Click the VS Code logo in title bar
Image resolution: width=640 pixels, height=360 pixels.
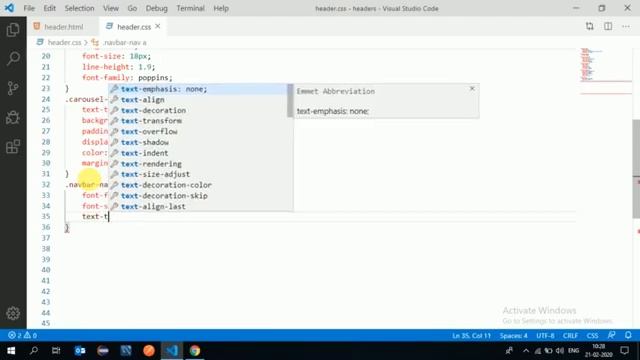click(9, 8)
